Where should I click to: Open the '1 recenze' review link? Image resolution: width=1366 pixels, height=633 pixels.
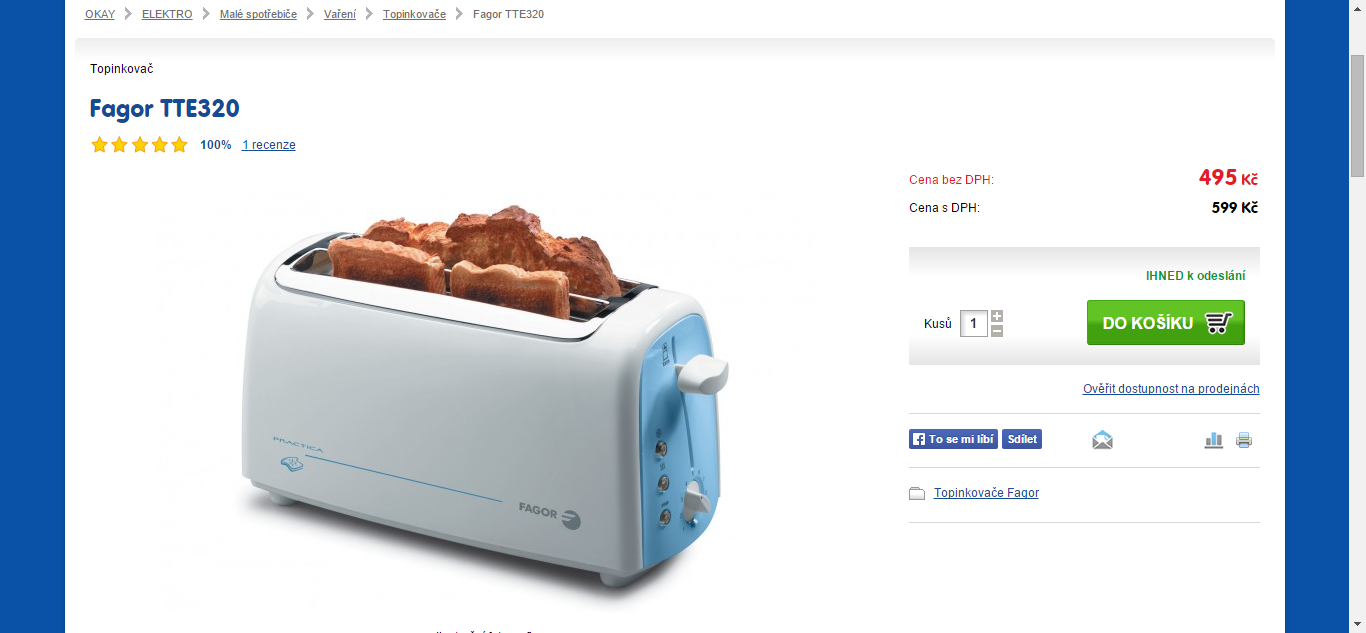point(269,145)
